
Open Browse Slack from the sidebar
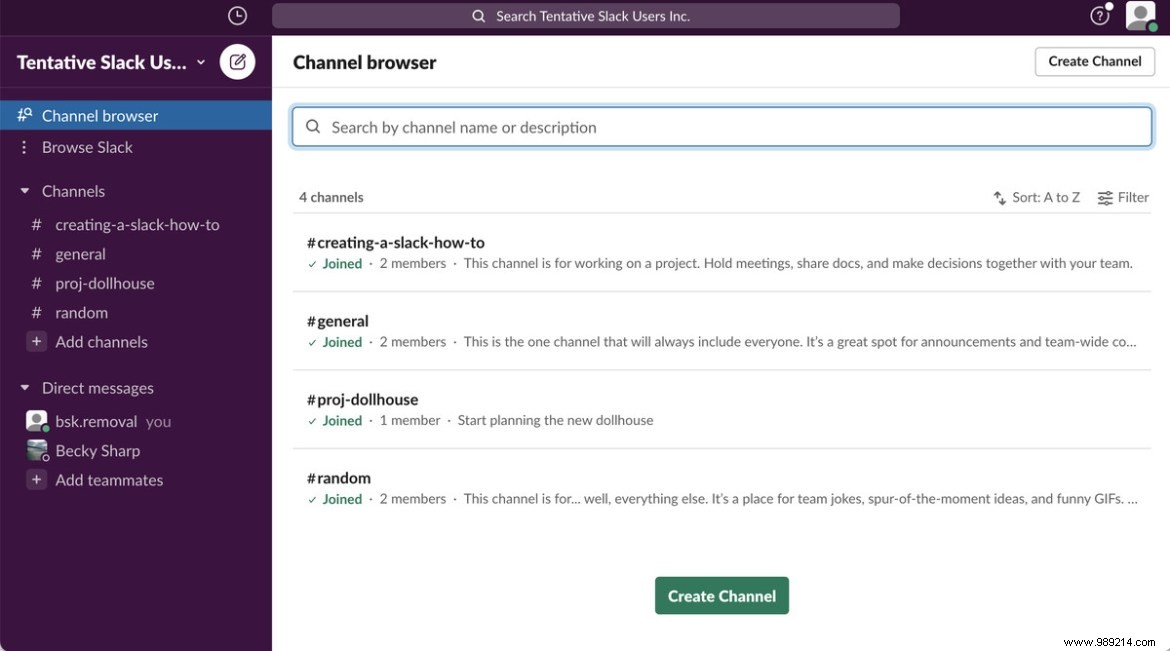pos(87,147)
